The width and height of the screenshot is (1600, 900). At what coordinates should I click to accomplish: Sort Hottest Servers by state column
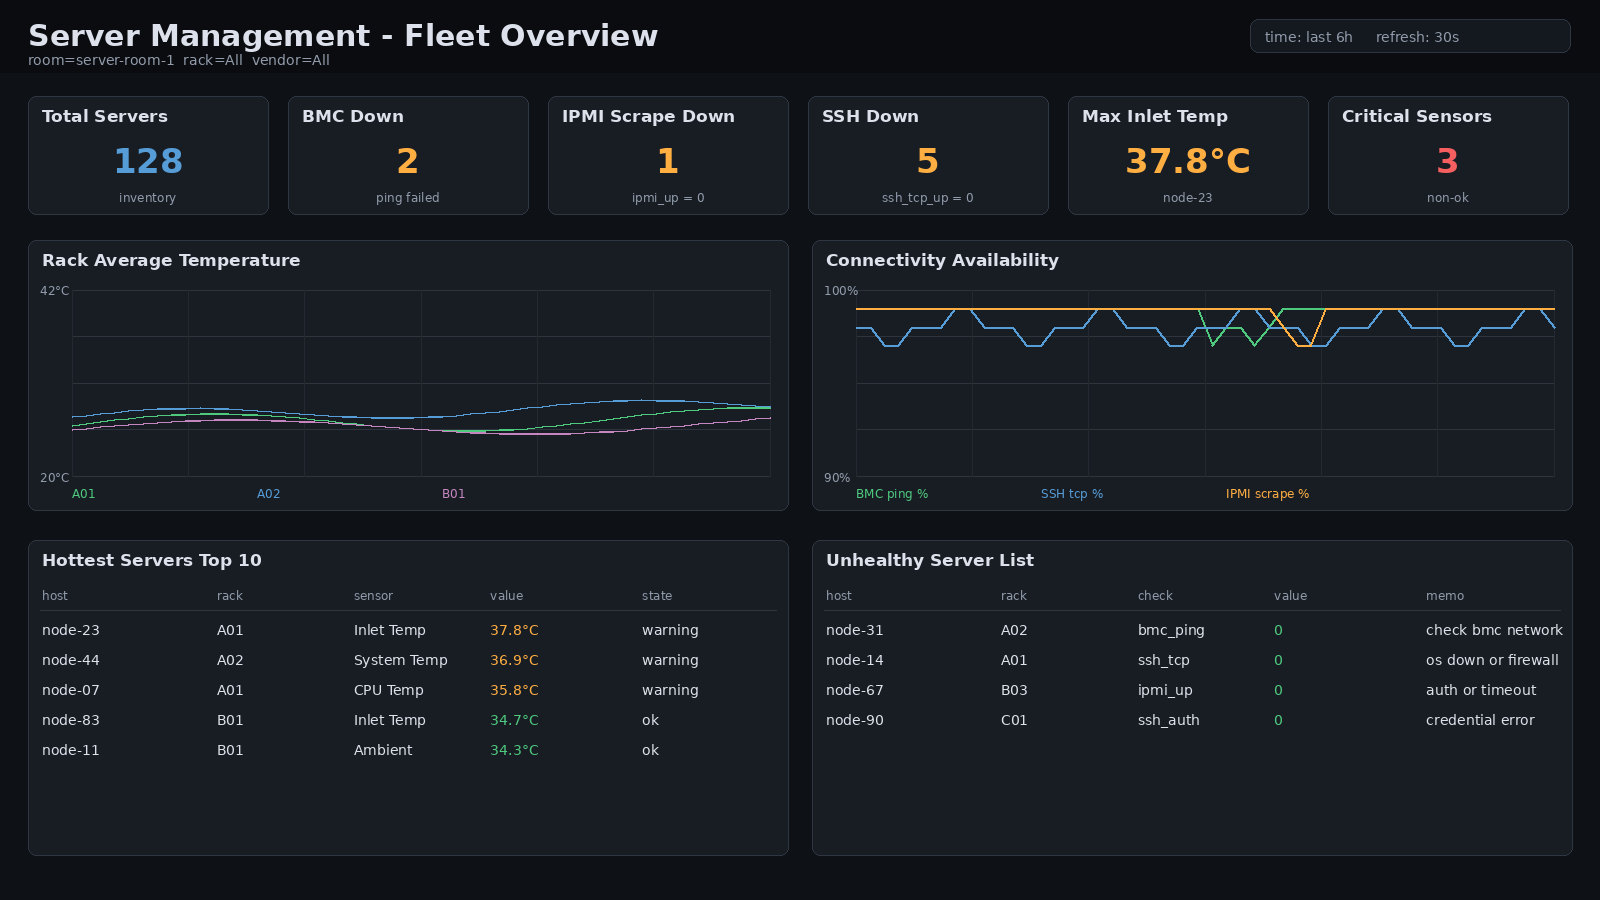click(x=657, y=596)
